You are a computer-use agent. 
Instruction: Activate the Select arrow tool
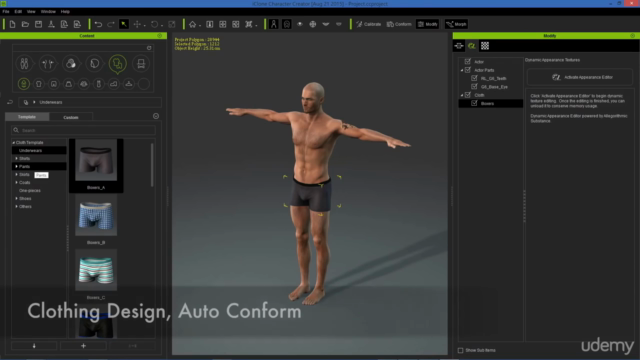point(124,24)
